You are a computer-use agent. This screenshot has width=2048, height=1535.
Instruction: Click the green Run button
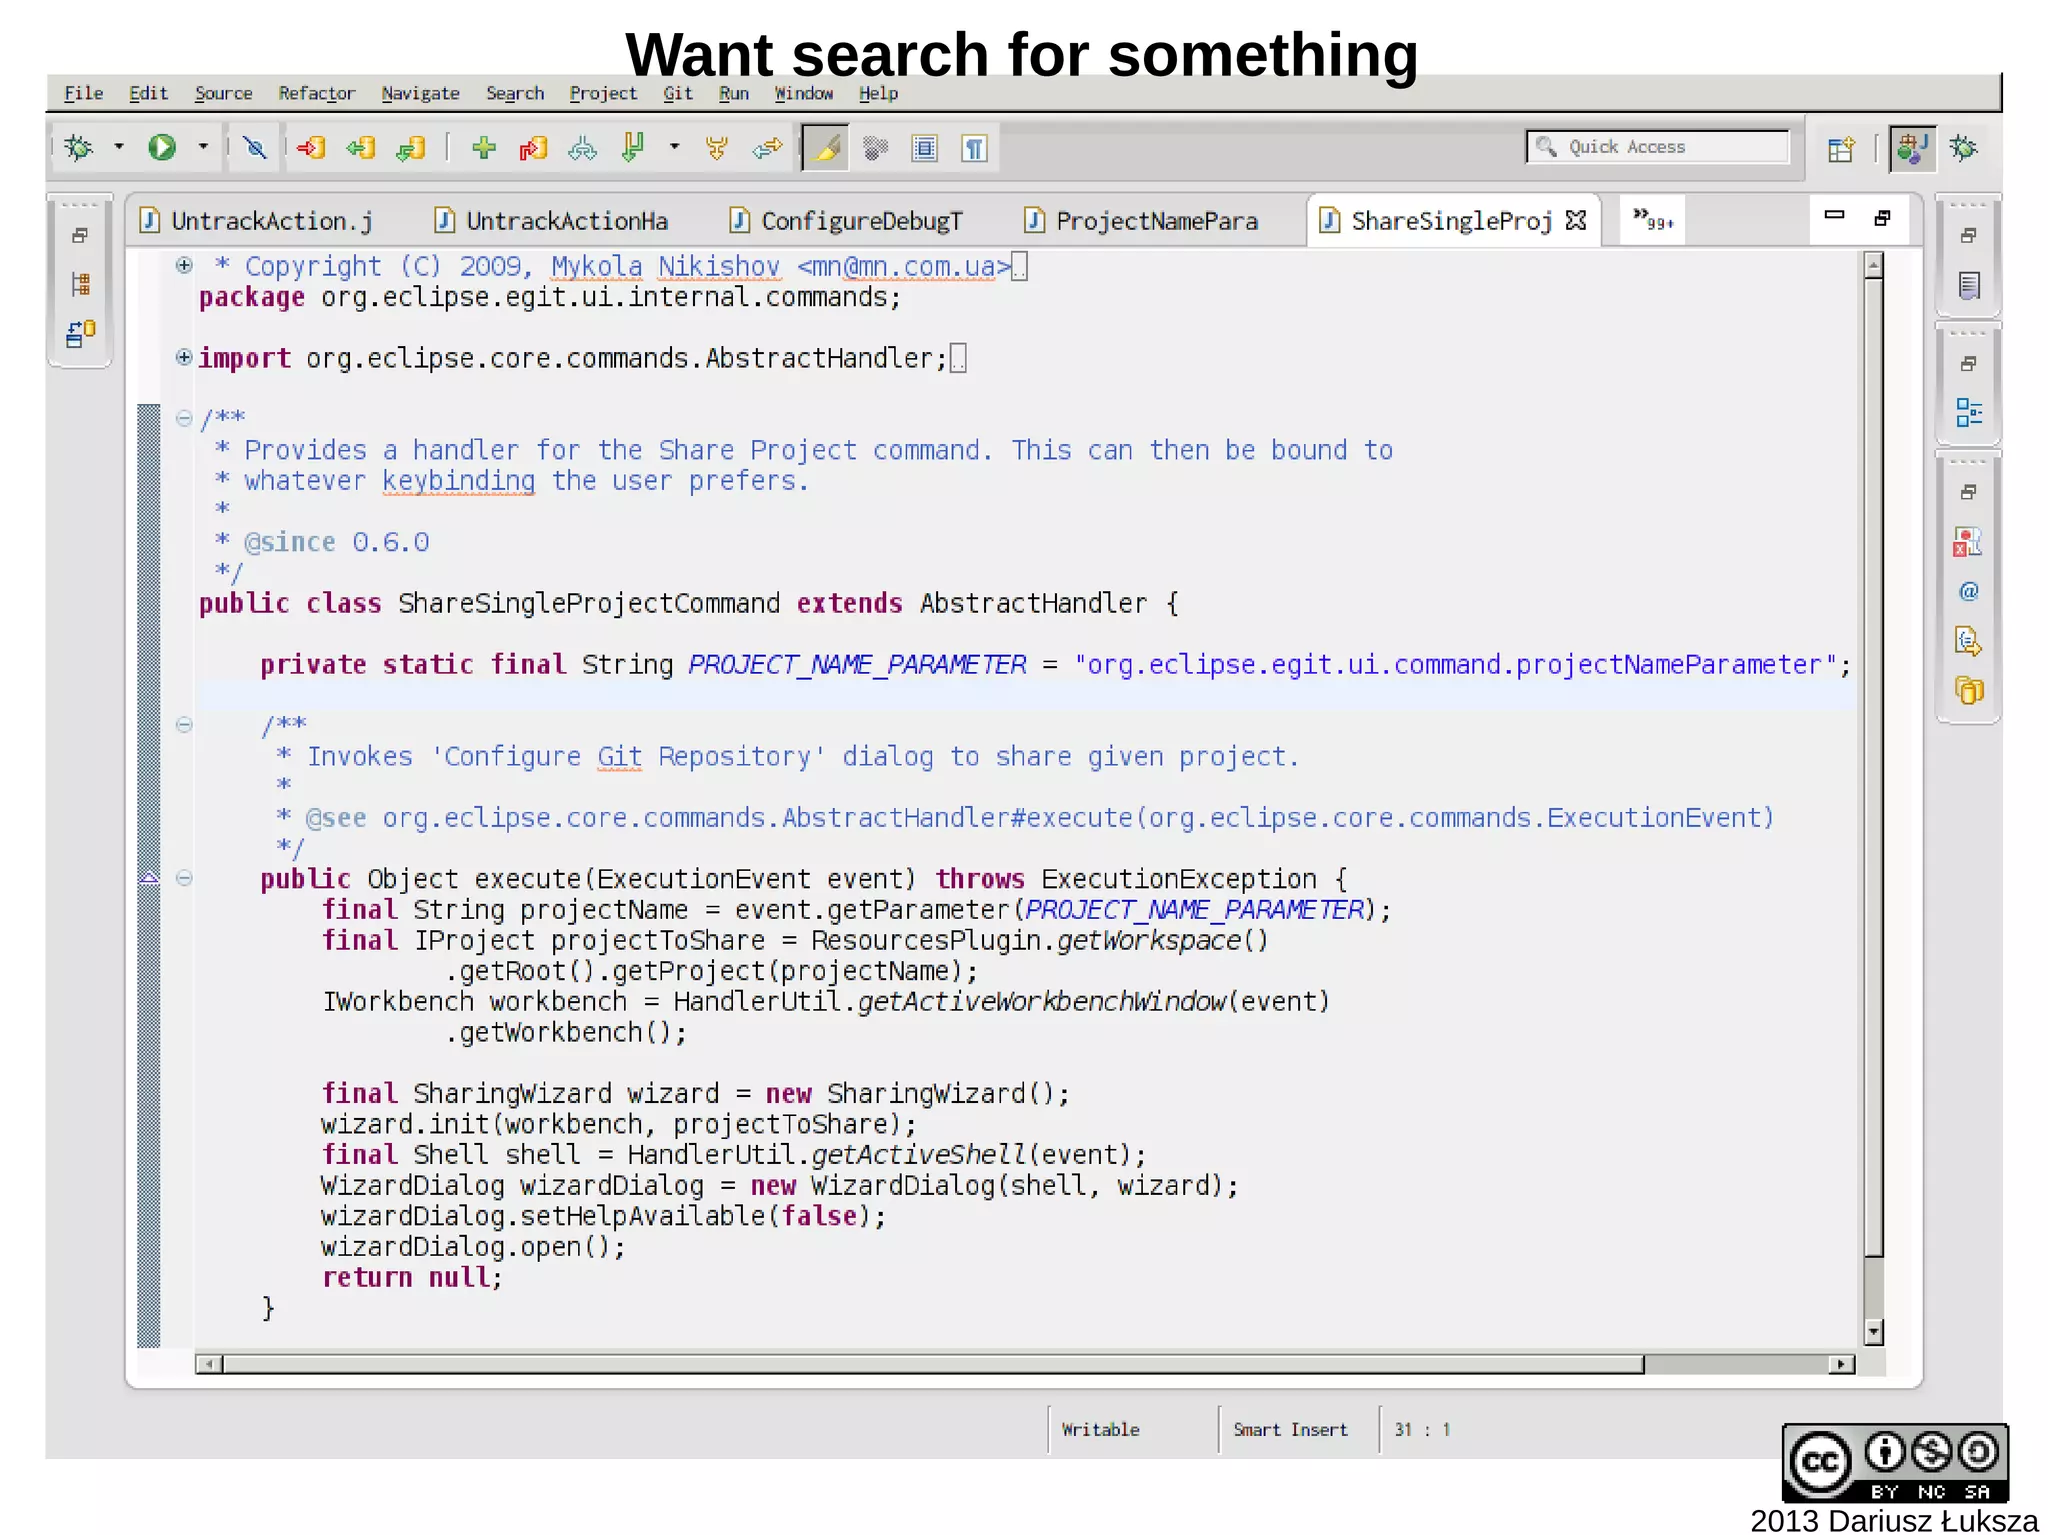[162, 148]
